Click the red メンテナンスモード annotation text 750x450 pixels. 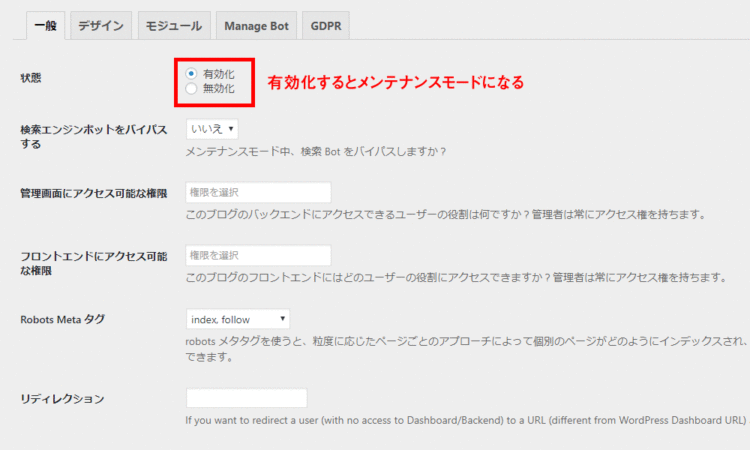[396, 82]
